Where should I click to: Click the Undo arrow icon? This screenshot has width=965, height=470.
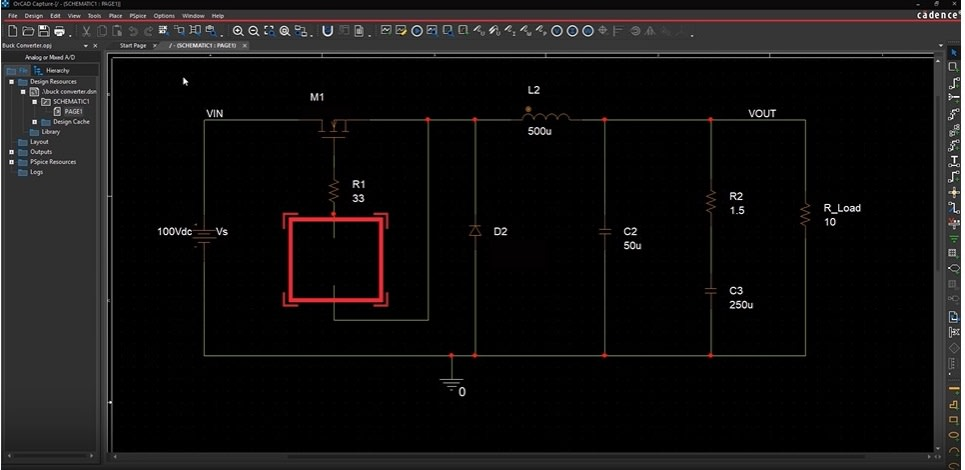coord(132,31)
